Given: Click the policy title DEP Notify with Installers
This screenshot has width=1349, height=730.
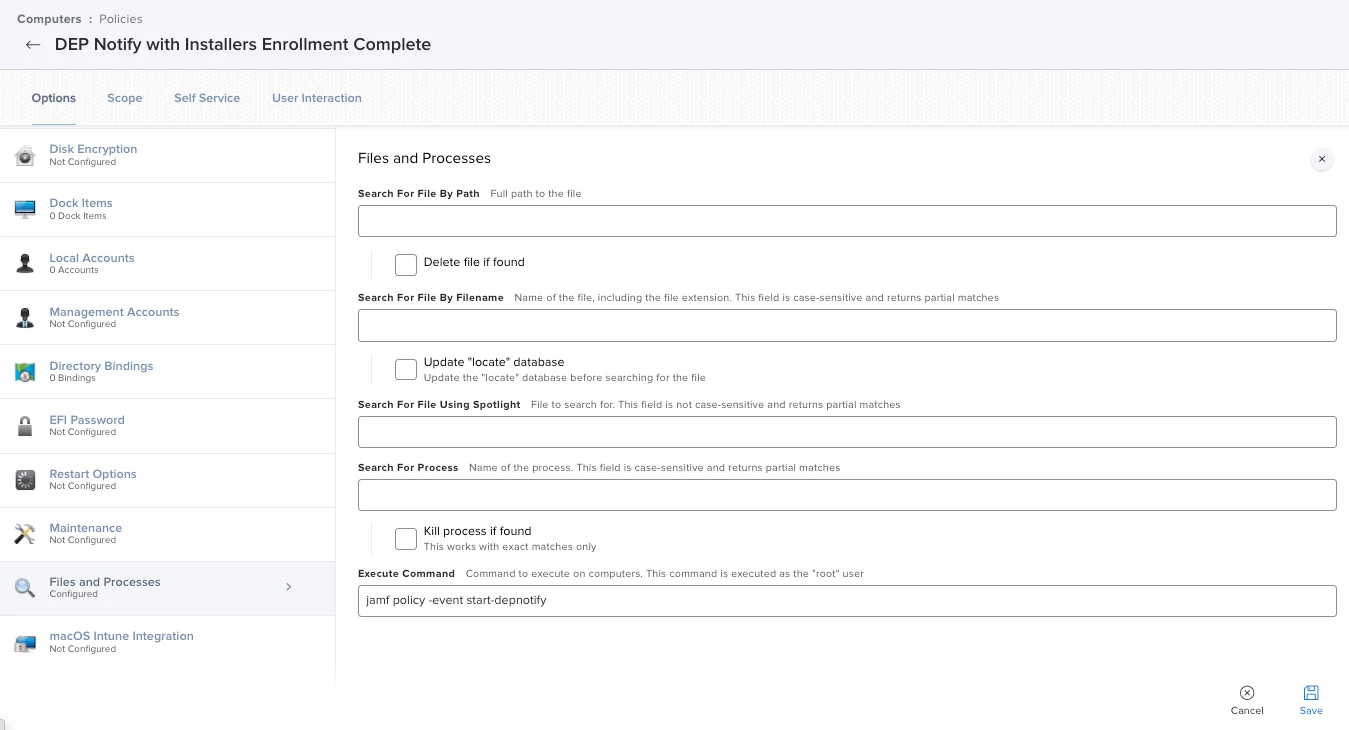Looking at the screenshot, I should pyautogui.click(x=243, y=44).
